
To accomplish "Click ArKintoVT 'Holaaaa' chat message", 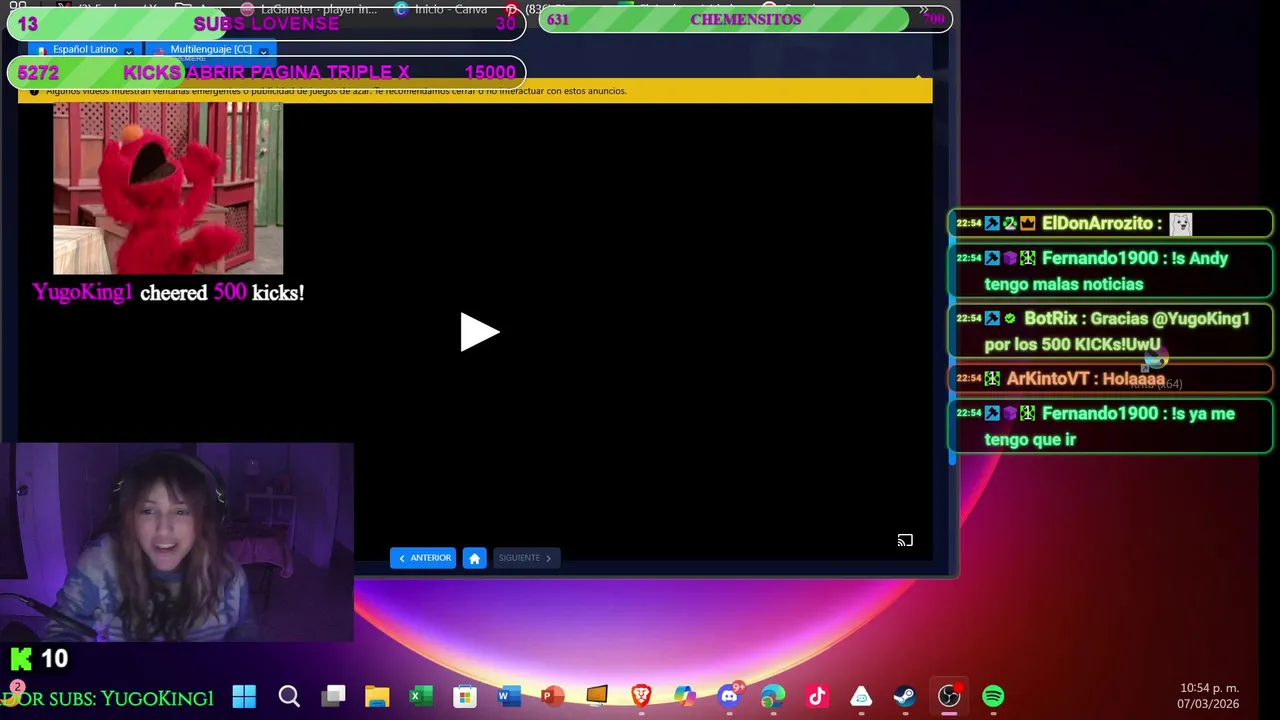I will click(x=1110, y=379).
